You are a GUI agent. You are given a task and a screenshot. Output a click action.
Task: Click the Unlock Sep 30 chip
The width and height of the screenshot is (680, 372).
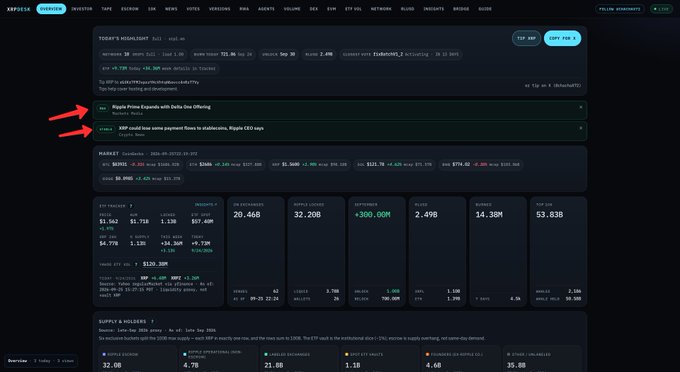(278, 55)
